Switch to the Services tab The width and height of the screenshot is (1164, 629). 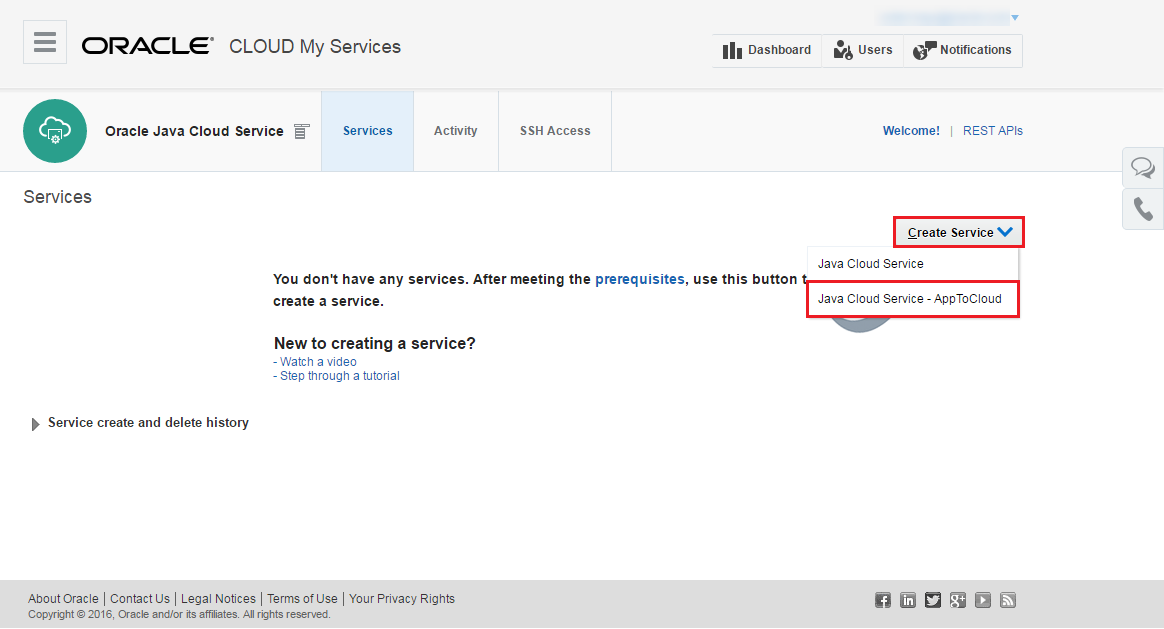click(x=367, y=131)
